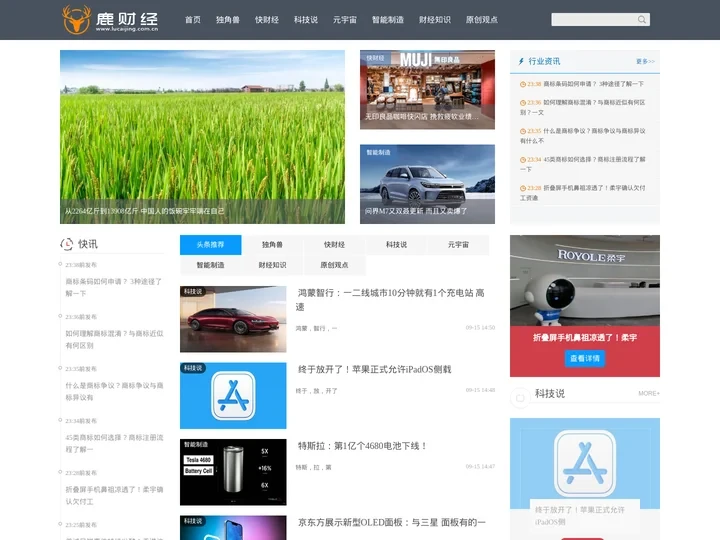Open the MUJI 无印良品 article image

[x=428, y=90]
